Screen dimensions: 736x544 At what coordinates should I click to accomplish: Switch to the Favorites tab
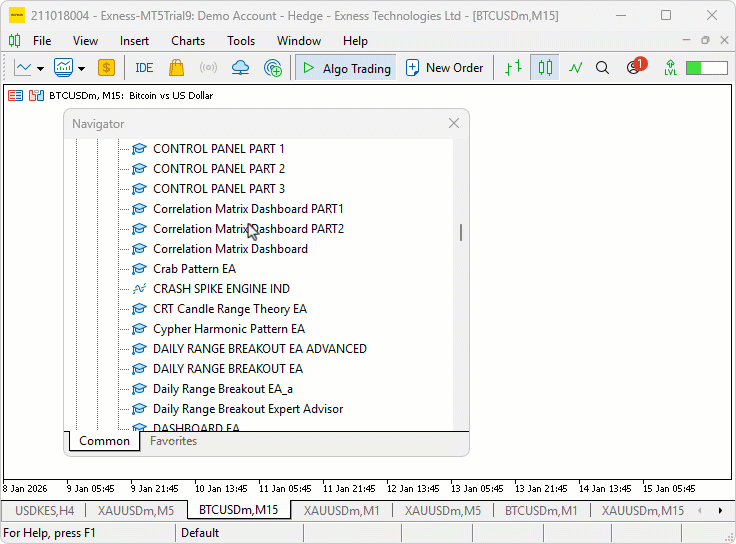tap(173, 441)
